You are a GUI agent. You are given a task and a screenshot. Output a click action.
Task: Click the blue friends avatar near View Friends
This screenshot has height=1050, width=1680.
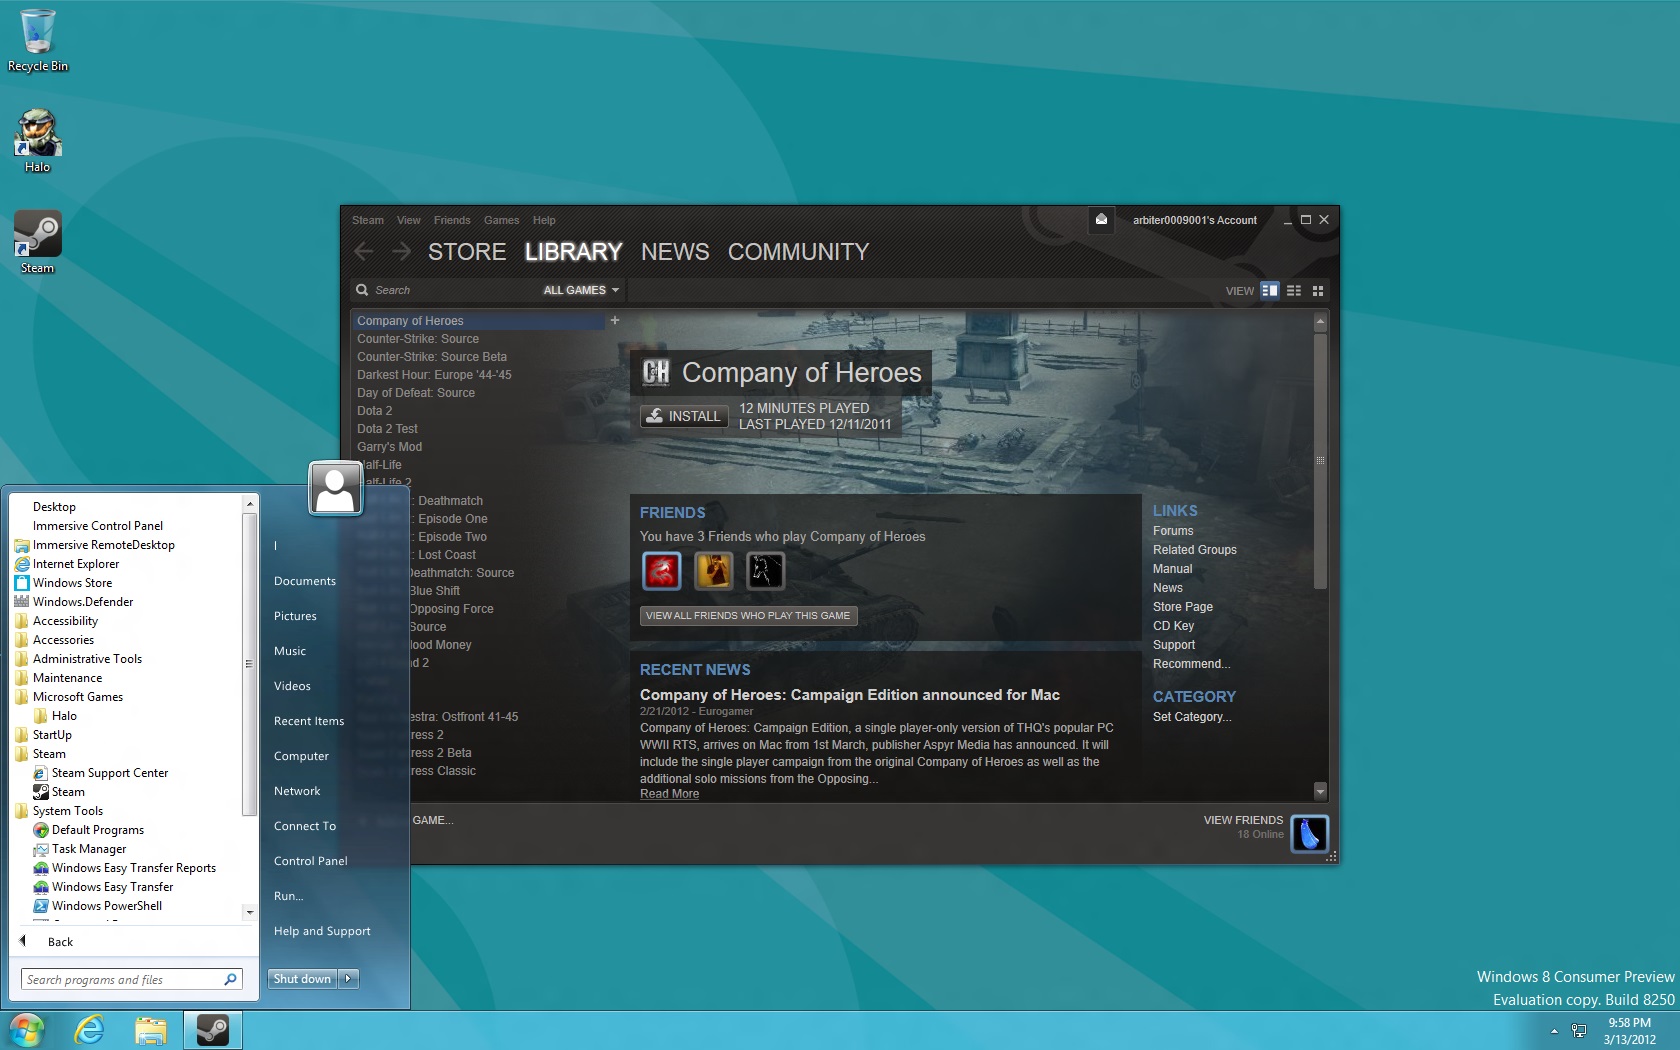pyautogui.click(x=1310, y=833)
